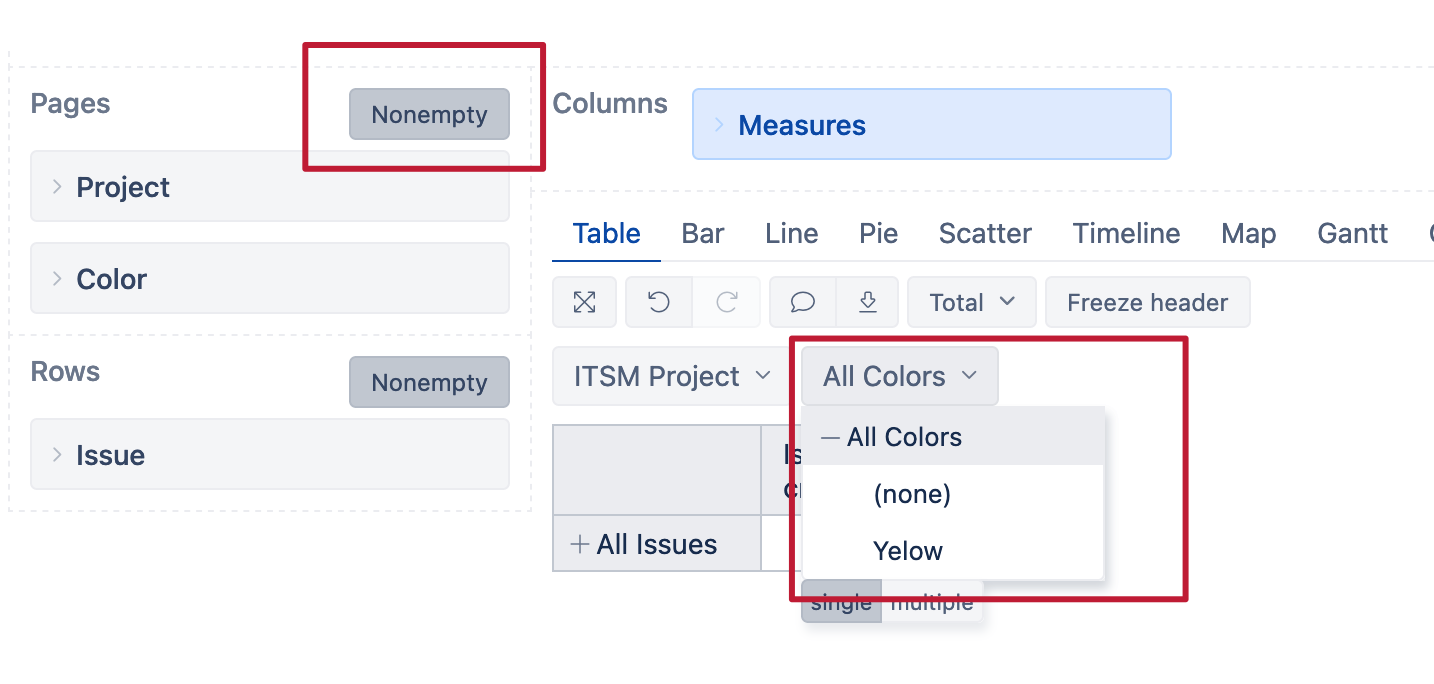Expand All Issues with plus icon
Viewport: 1434px width, 684px height.
(x=579, y=544)
